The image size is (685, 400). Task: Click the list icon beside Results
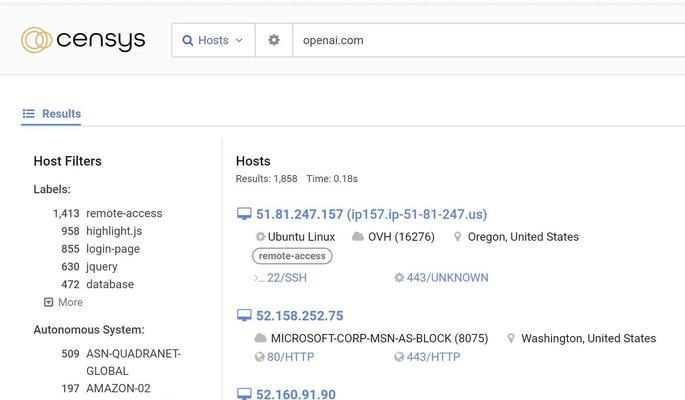point(28,114)
